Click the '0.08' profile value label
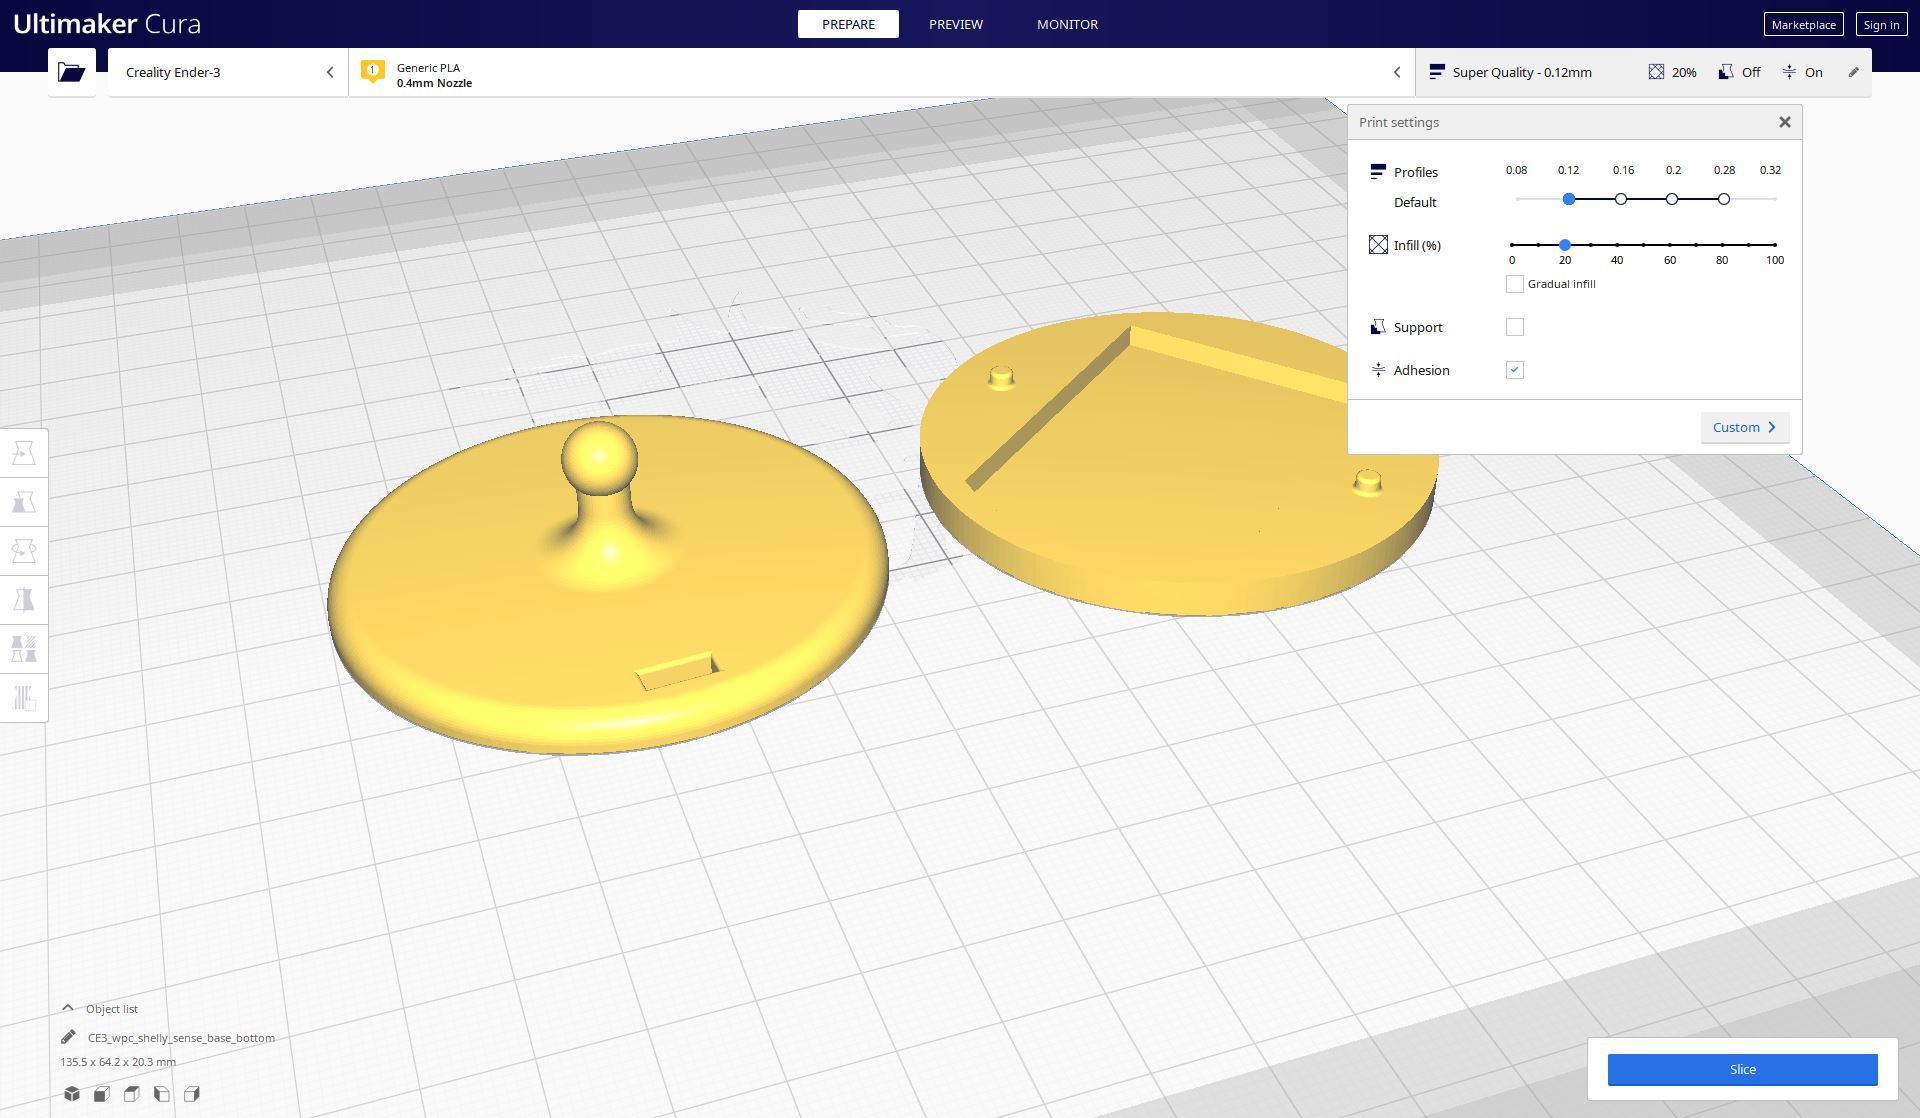This screenshot has height=1118, width=1920. click(x=1516, y=170)
